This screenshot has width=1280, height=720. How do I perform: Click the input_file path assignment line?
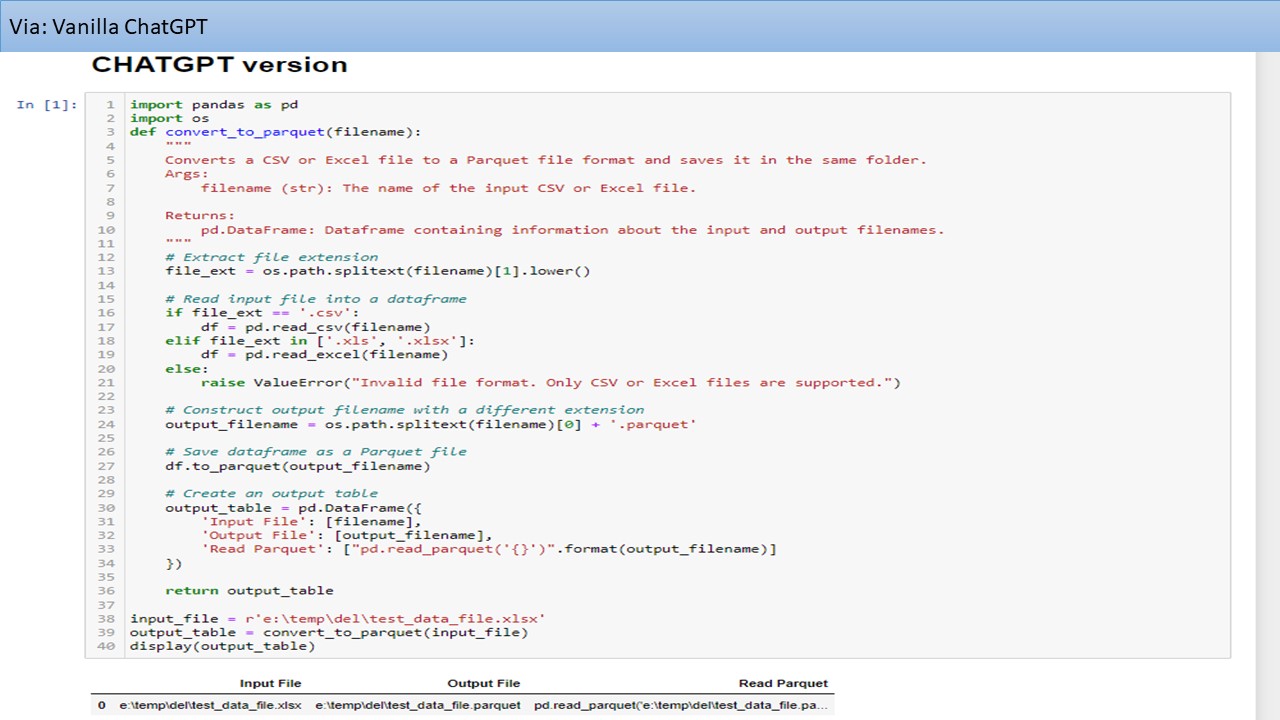(x=338, y=618)
